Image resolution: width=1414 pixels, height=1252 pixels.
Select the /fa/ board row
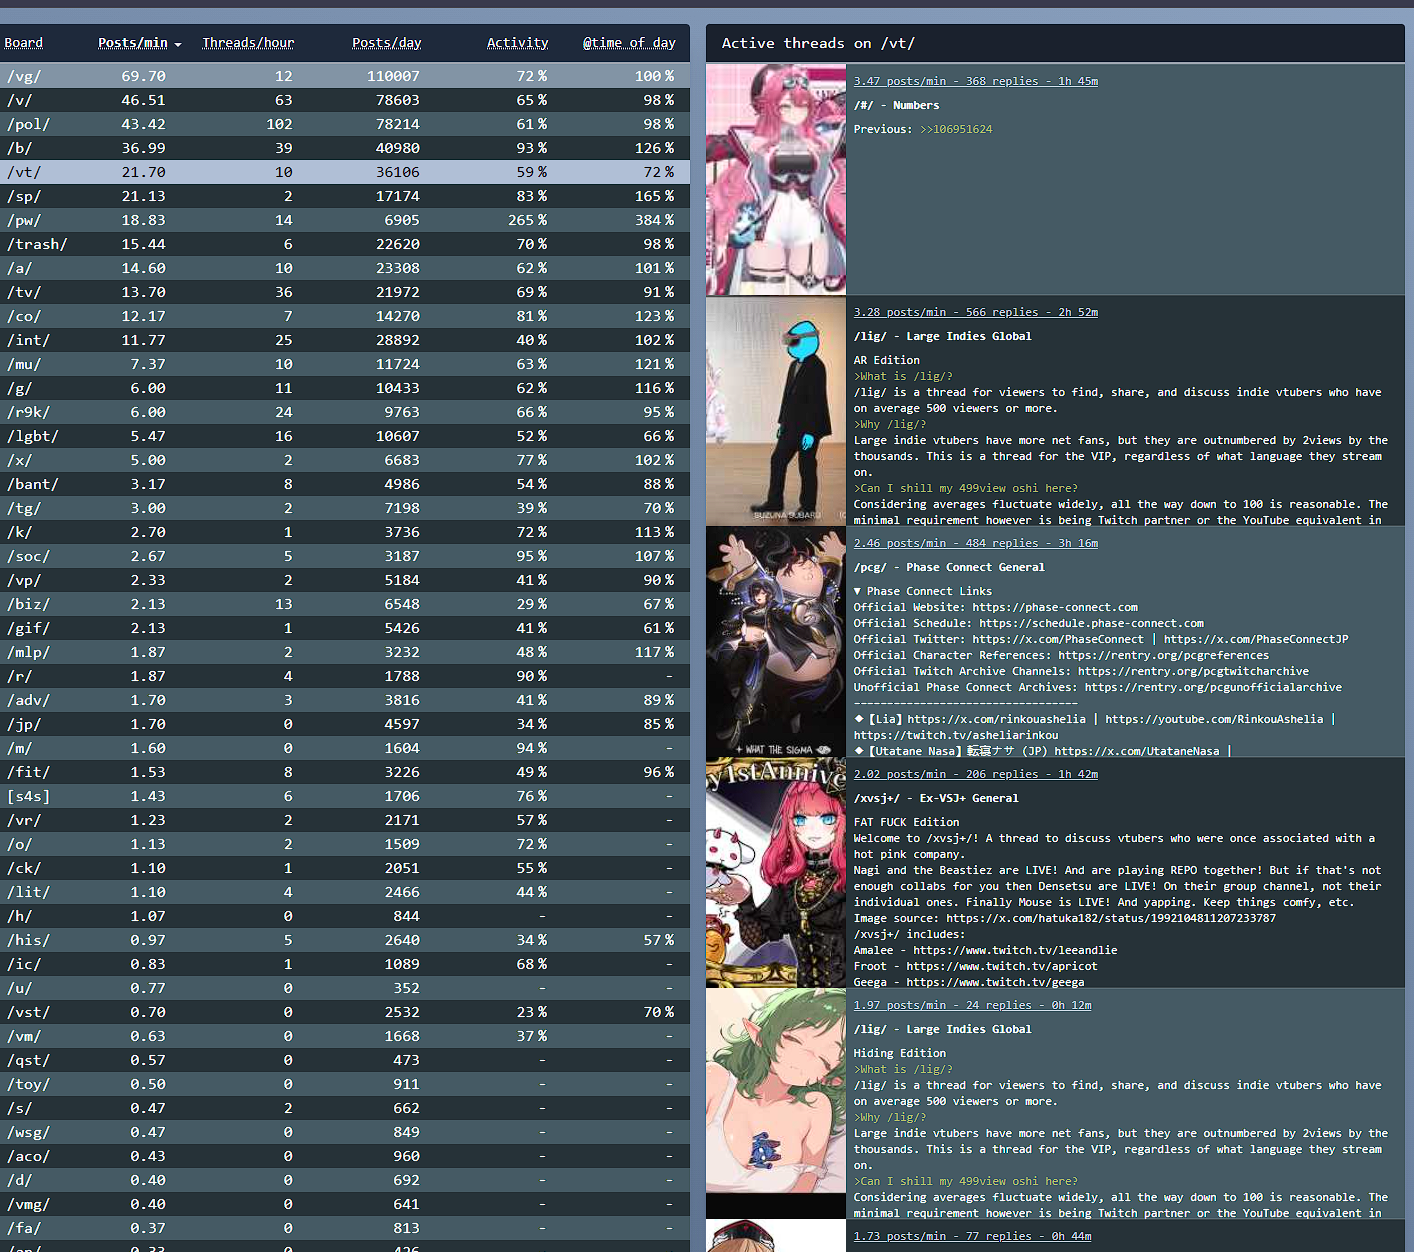(345, 1228)
